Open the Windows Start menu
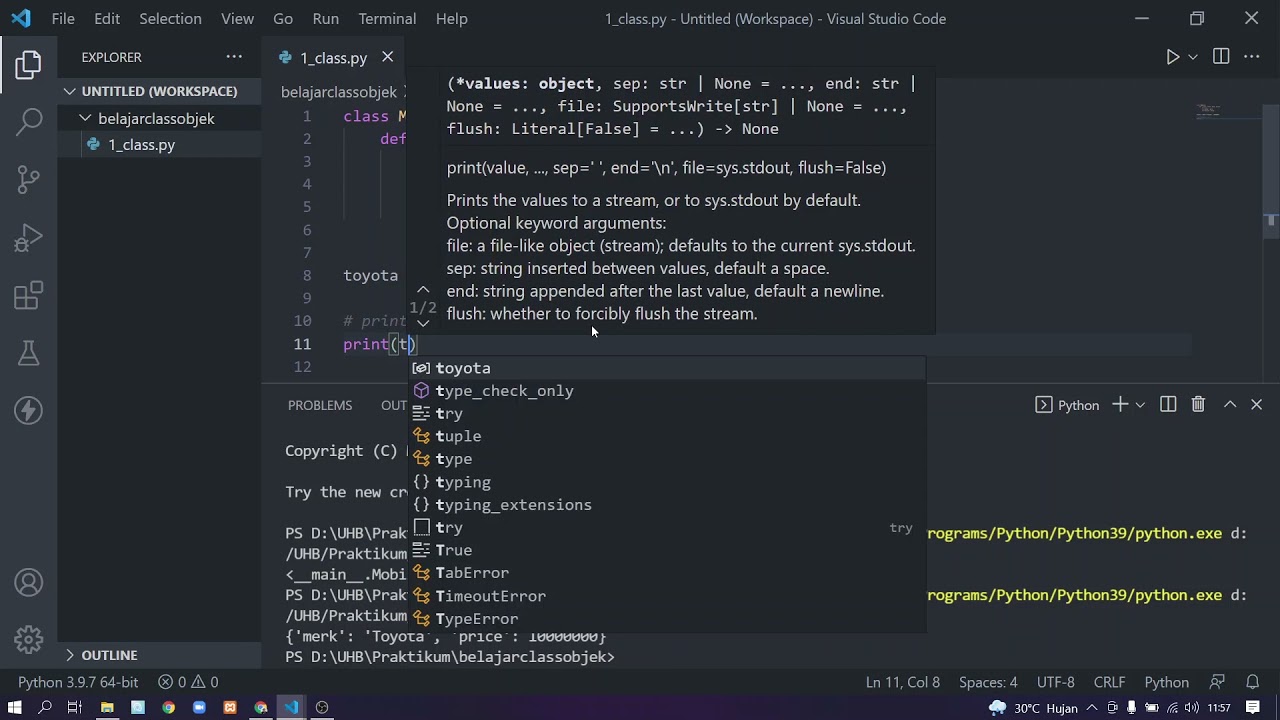The width and height of the screenshot is (1280, 720). [x=15, y=707]
